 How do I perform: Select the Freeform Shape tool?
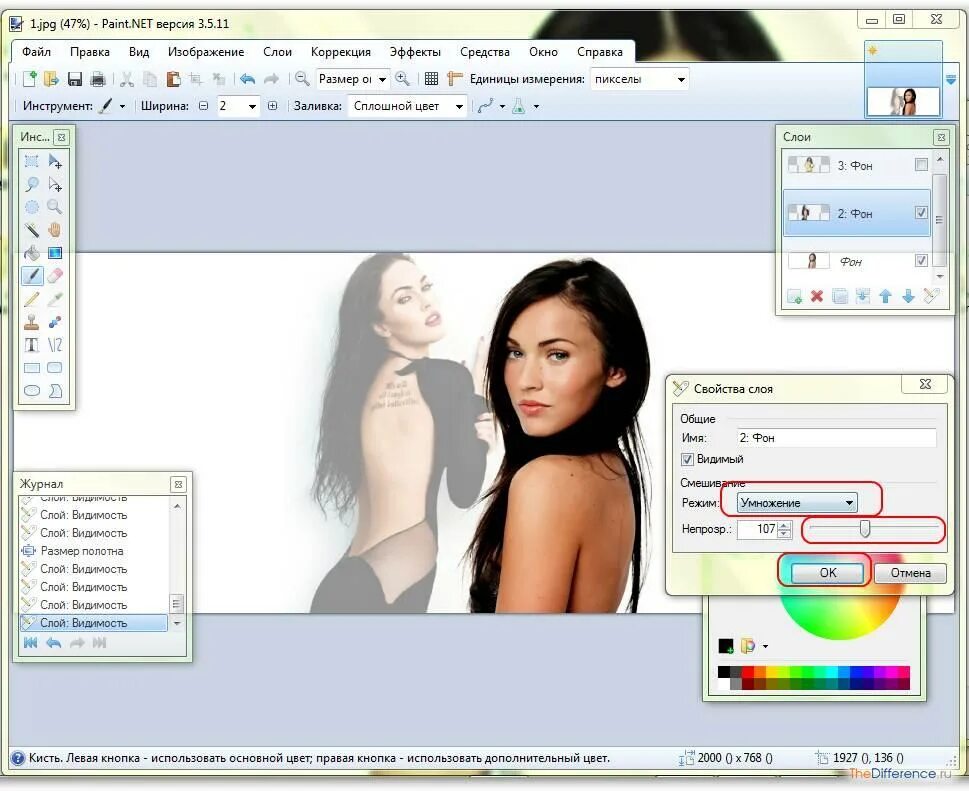pos(55,391)
